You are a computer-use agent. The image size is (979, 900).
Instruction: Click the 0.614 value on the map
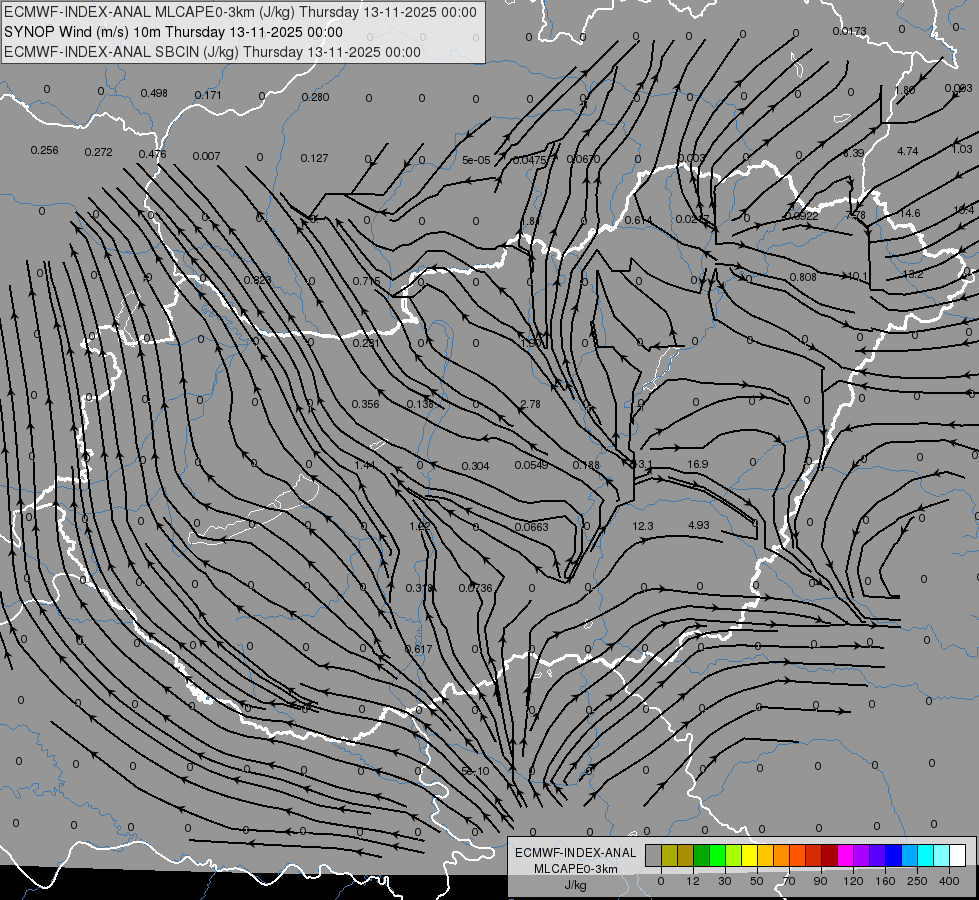point(638,220)
